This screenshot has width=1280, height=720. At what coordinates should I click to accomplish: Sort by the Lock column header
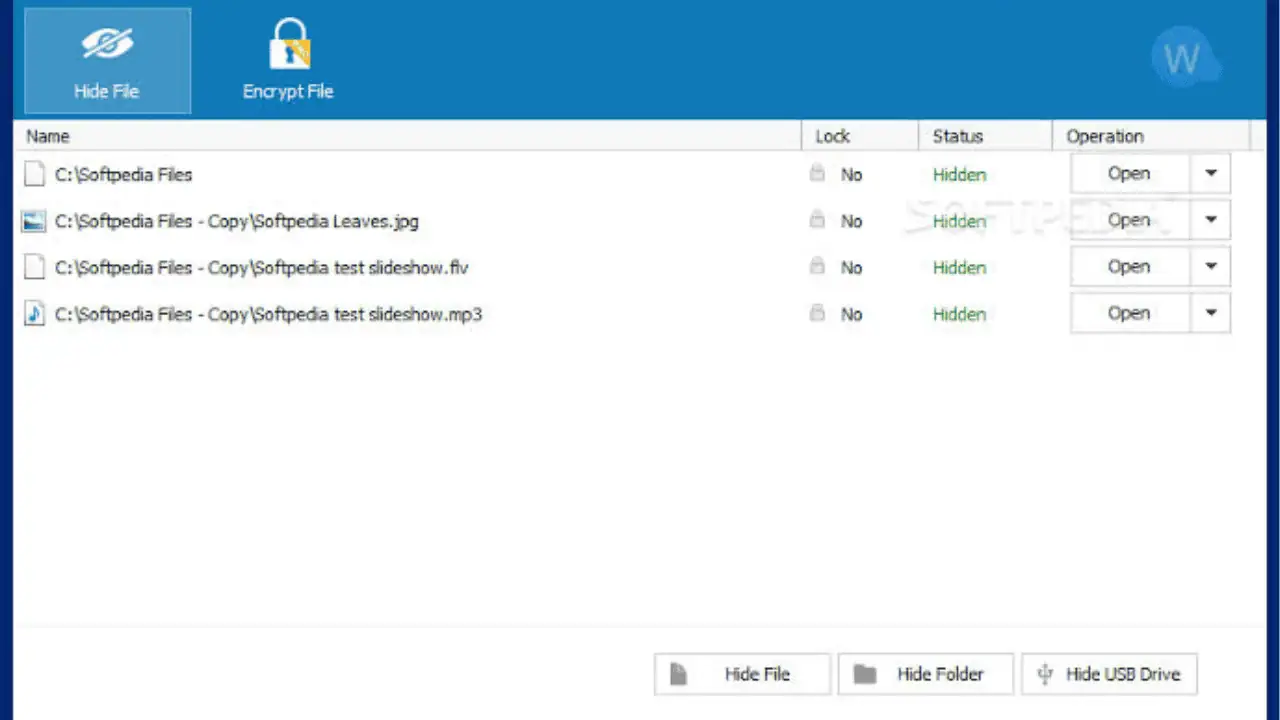click(x=860, y=136)
